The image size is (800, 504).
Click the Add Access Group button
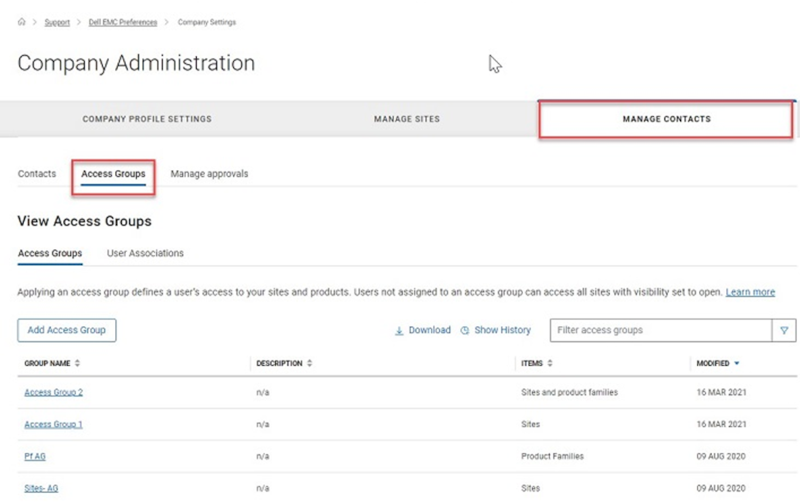(67, 330)
